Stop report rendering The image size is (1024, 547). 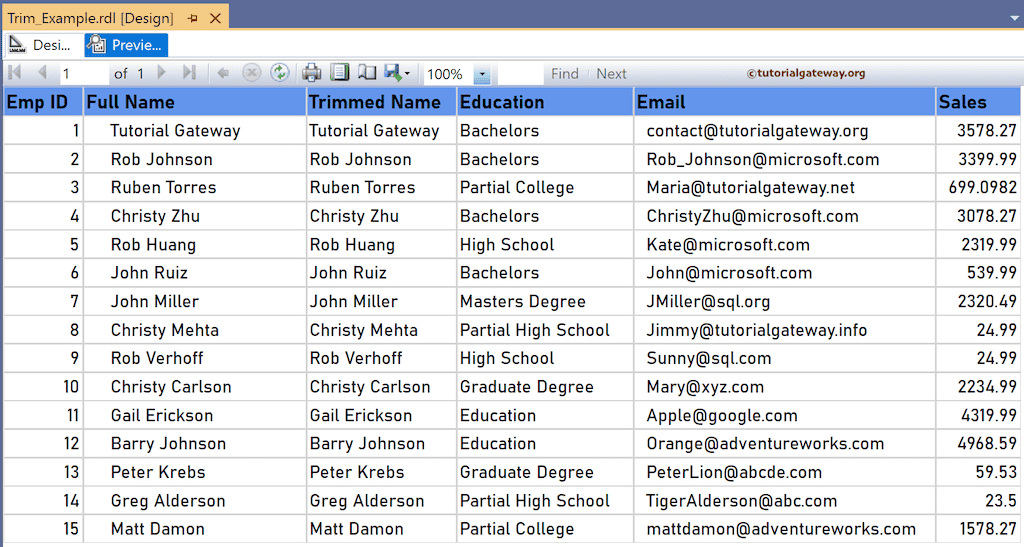coord(251,73)
